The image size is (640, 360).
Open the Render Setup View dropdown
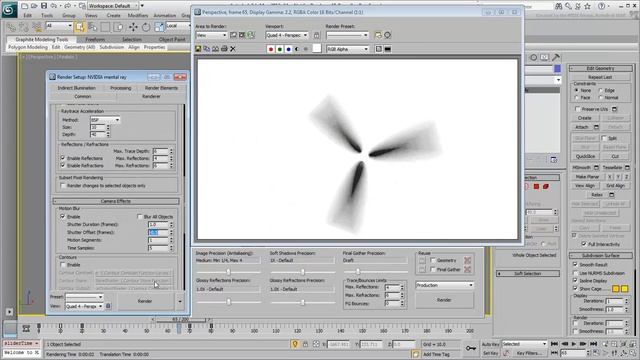click(84, 306)
